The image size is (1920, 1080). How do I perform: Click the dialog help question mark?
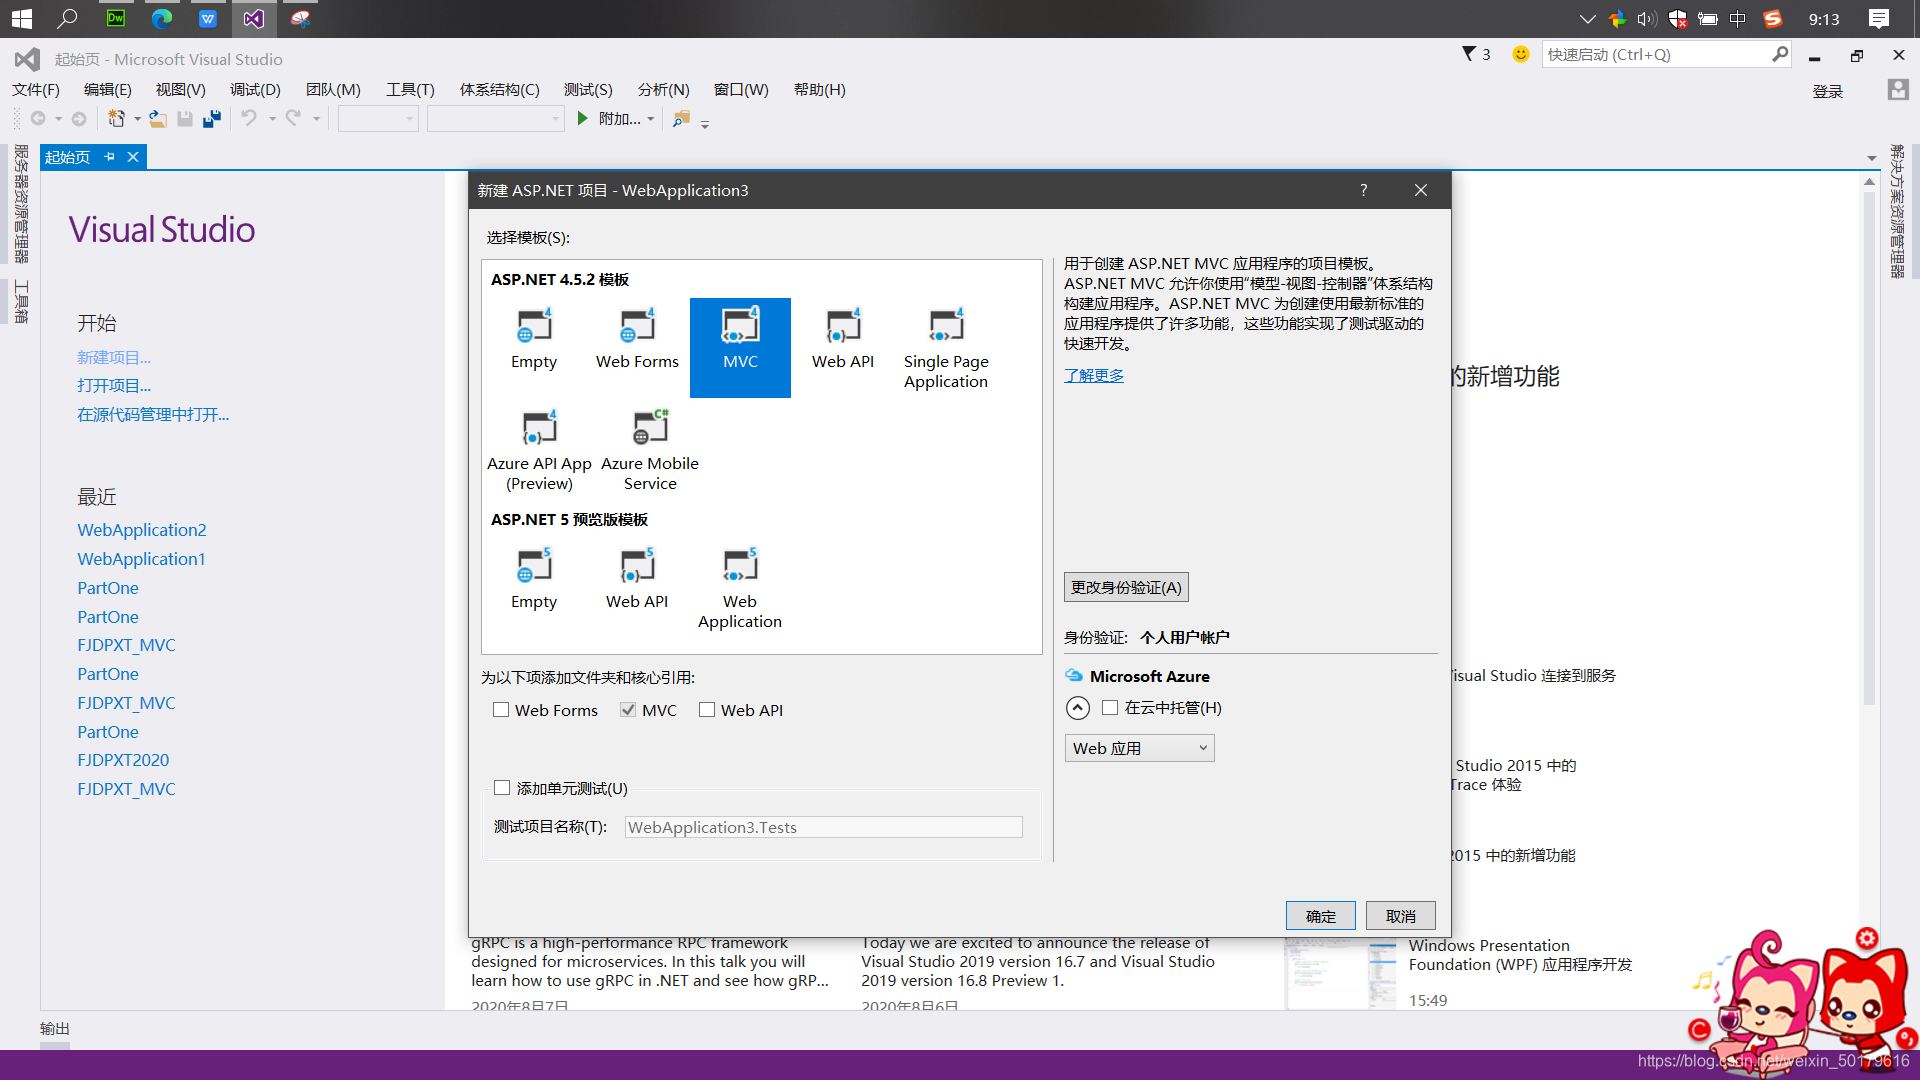click(1363, 190)
